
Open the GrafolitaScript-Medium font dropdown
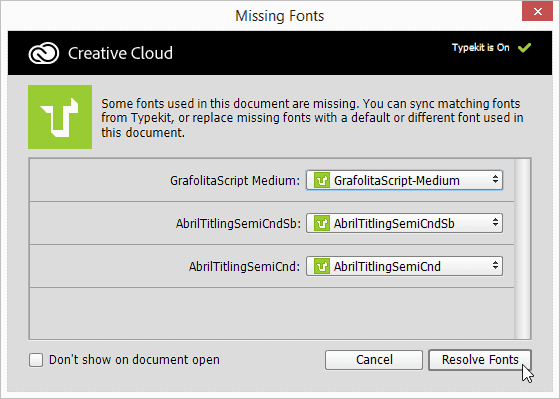click(x=404, y=180)
